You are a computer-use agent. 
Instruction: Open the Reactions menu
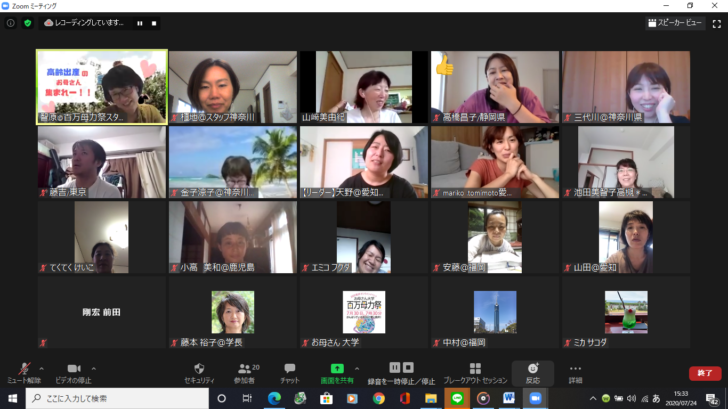click(532, 368)
